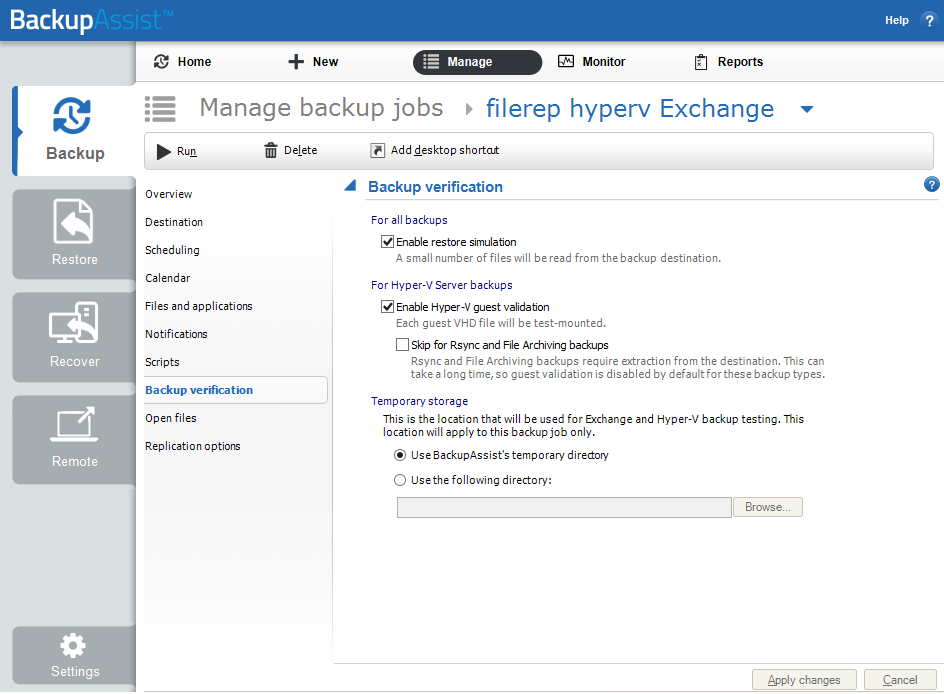Open Settings with the gear icon

(x=74, y=655)
